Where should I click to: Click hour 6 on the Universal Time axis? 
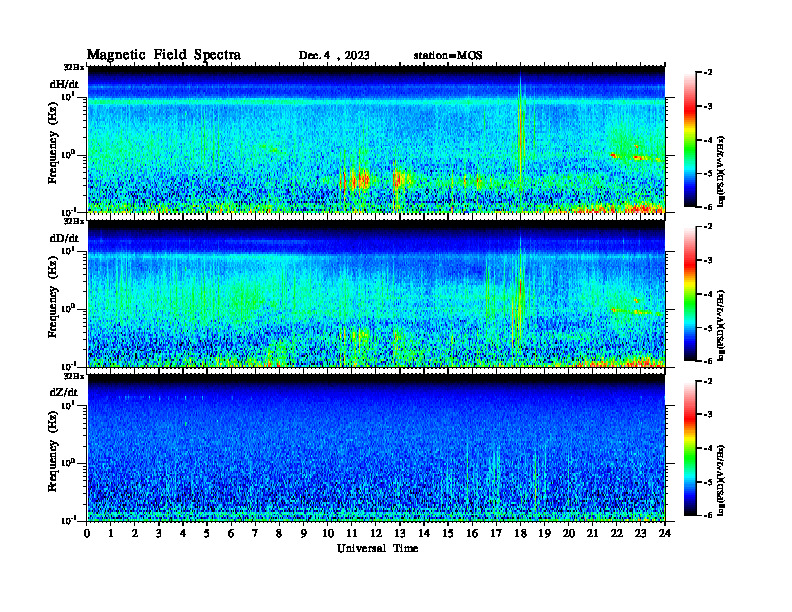click(231, 533)
